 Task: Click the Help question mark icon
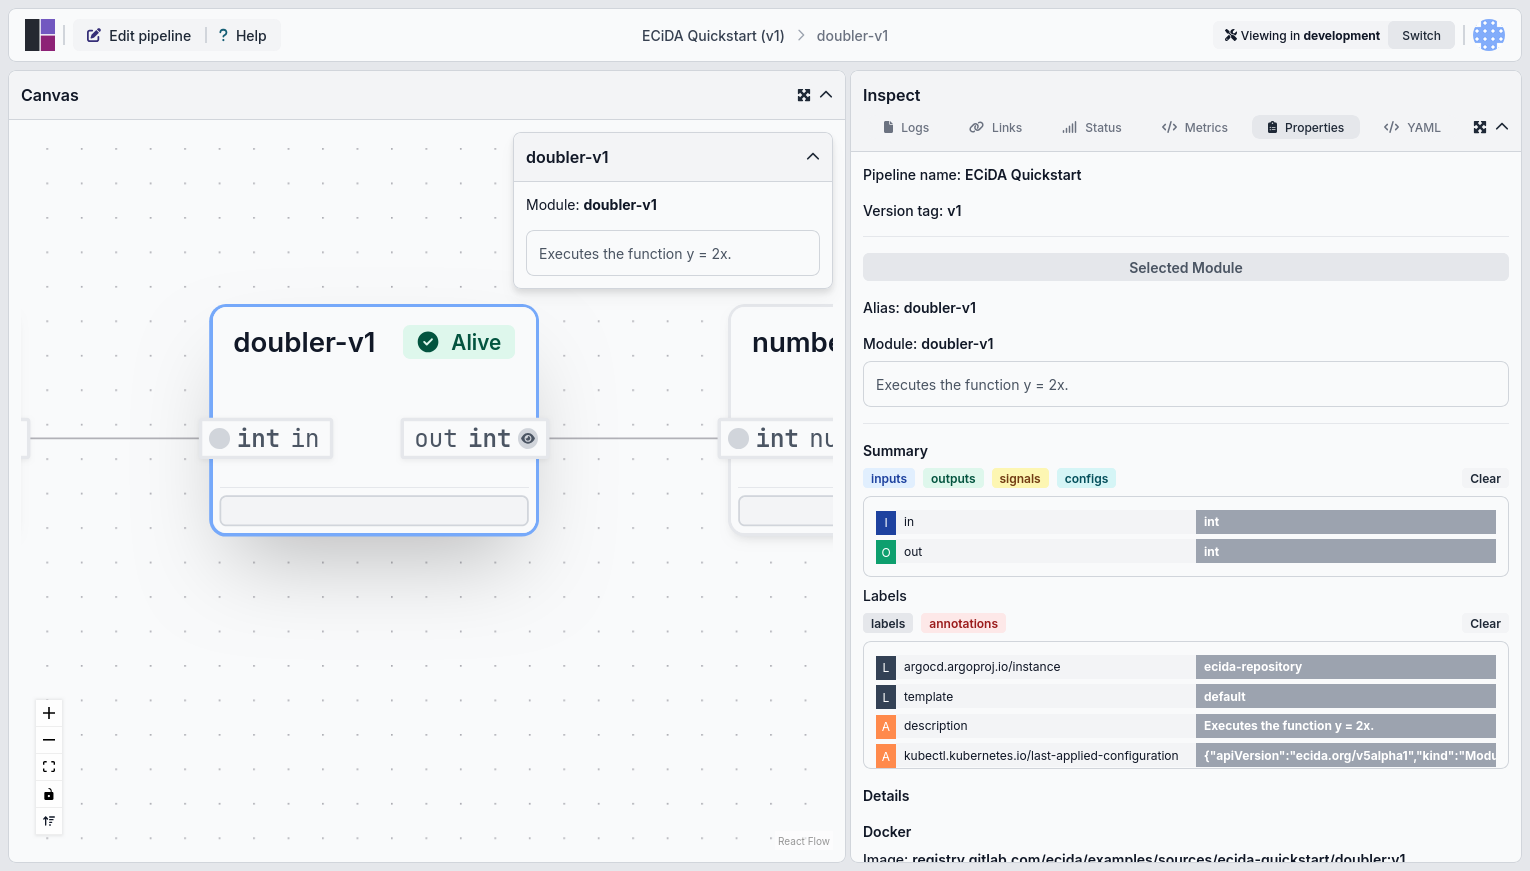(x=223, y=35)
